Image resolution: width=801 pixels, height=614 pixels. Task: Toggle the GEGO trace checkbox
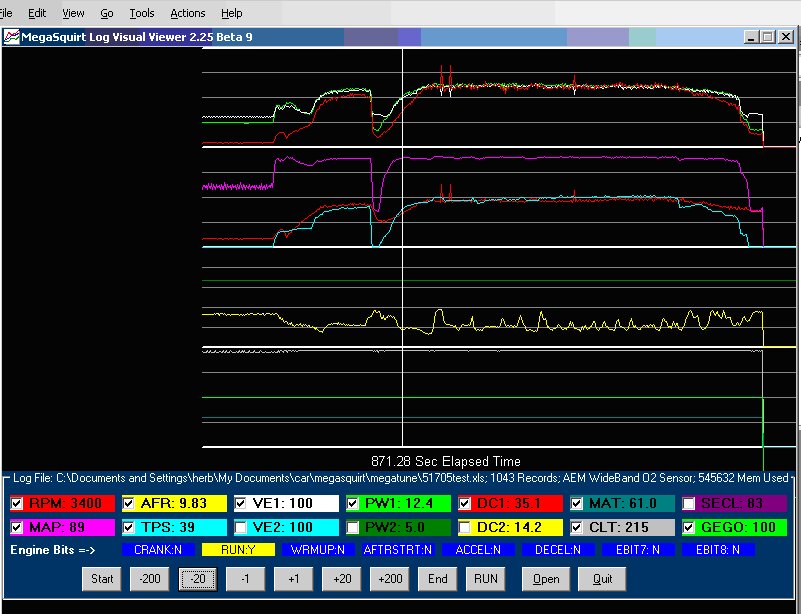[x=689, y=527]
